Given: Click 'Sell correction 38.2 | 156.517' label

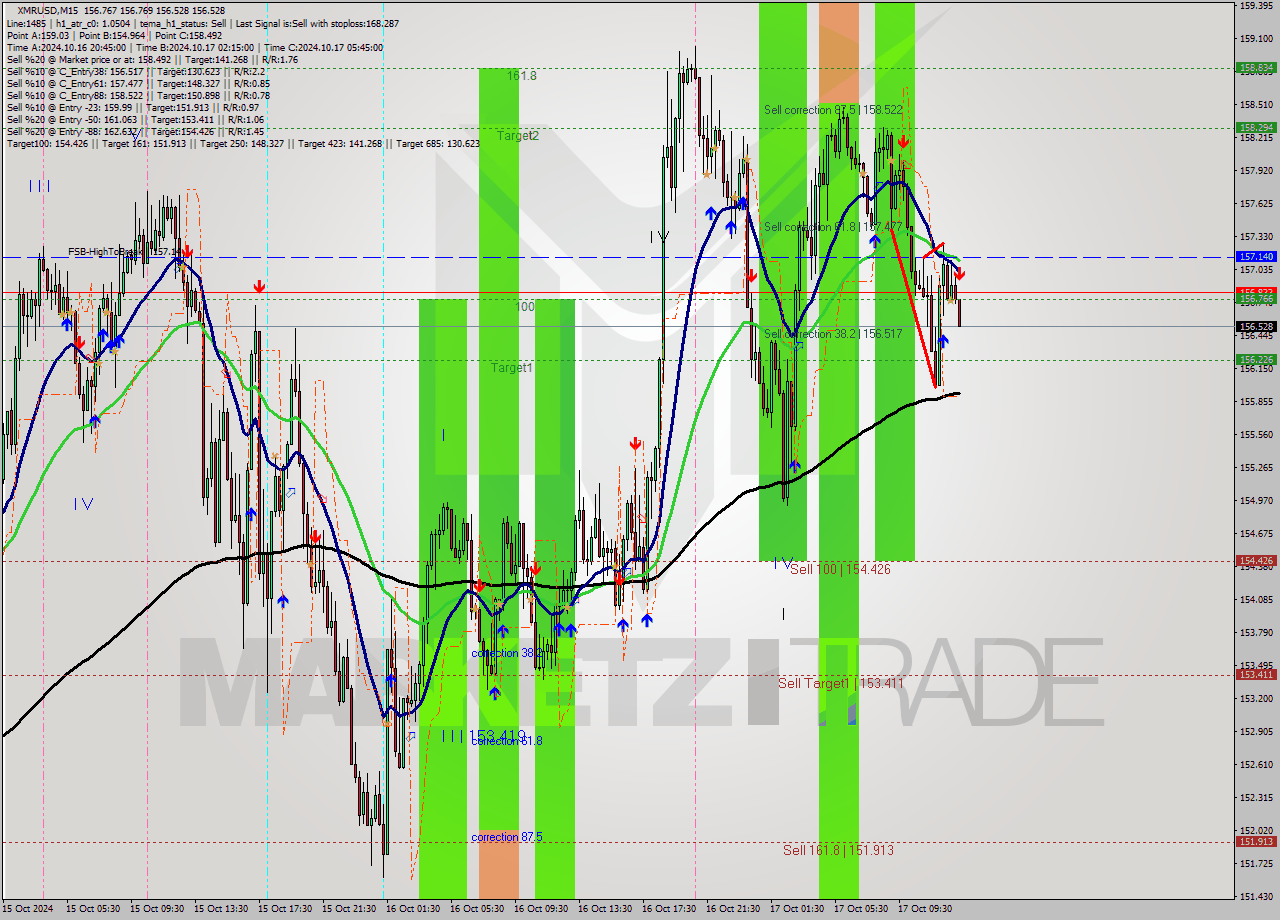Looking at the screenshot, I should pyautogui.click(x=833, y=334).
